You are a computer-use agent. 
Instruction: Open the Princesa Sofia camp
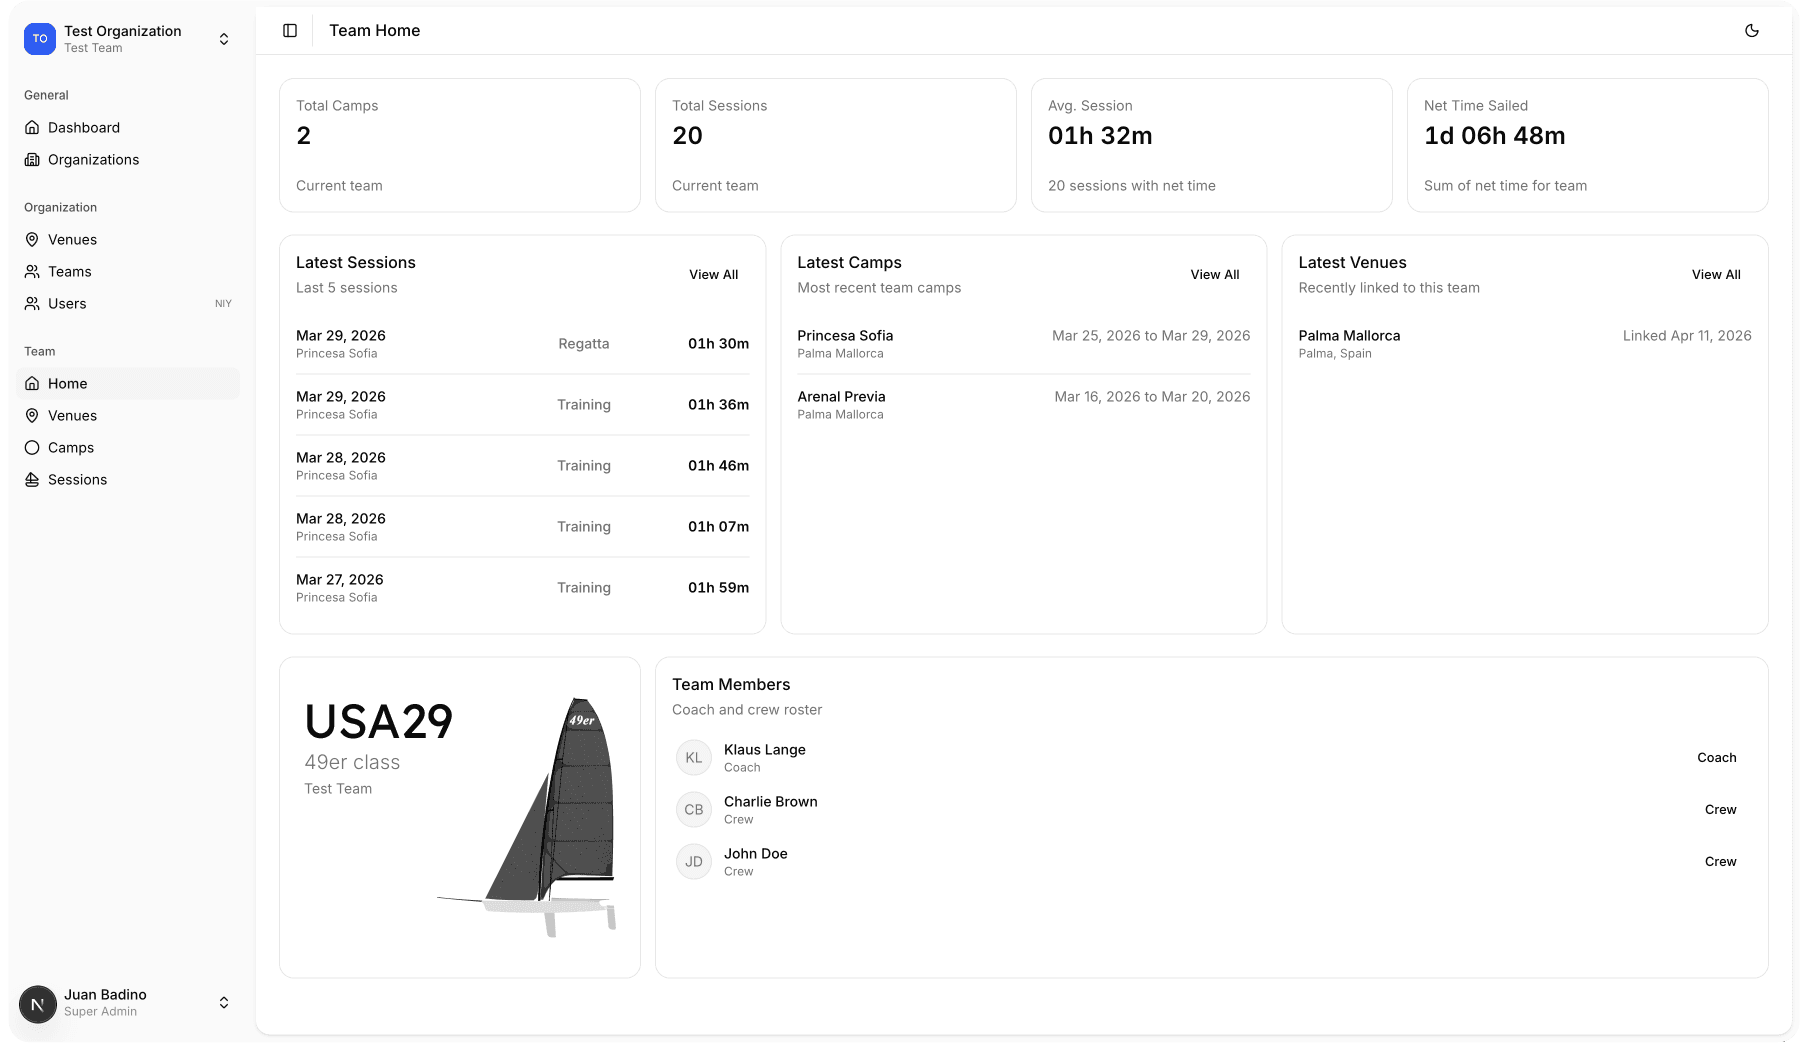tap(1023, 344)
